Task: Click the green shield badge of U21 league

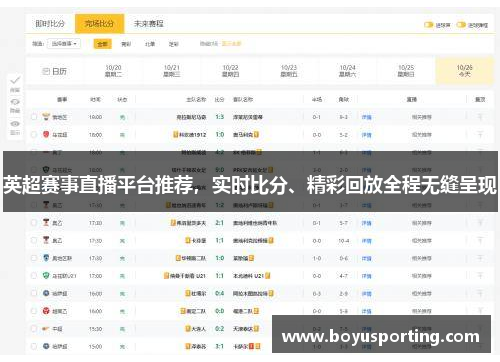Action: tap(46, 275)
